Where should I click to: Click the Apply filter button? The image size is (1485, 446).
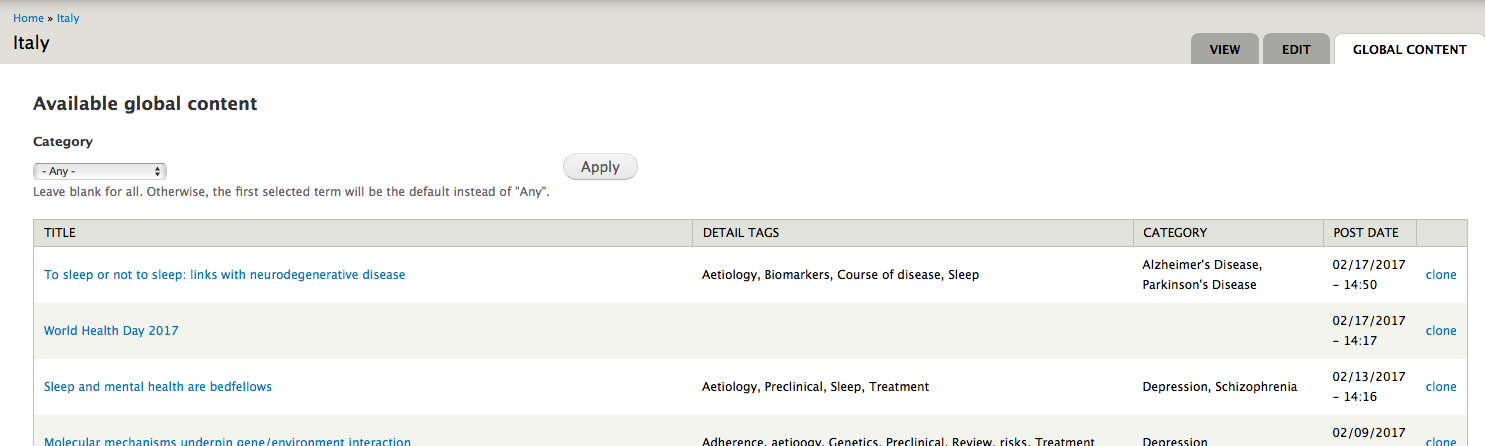600,167
